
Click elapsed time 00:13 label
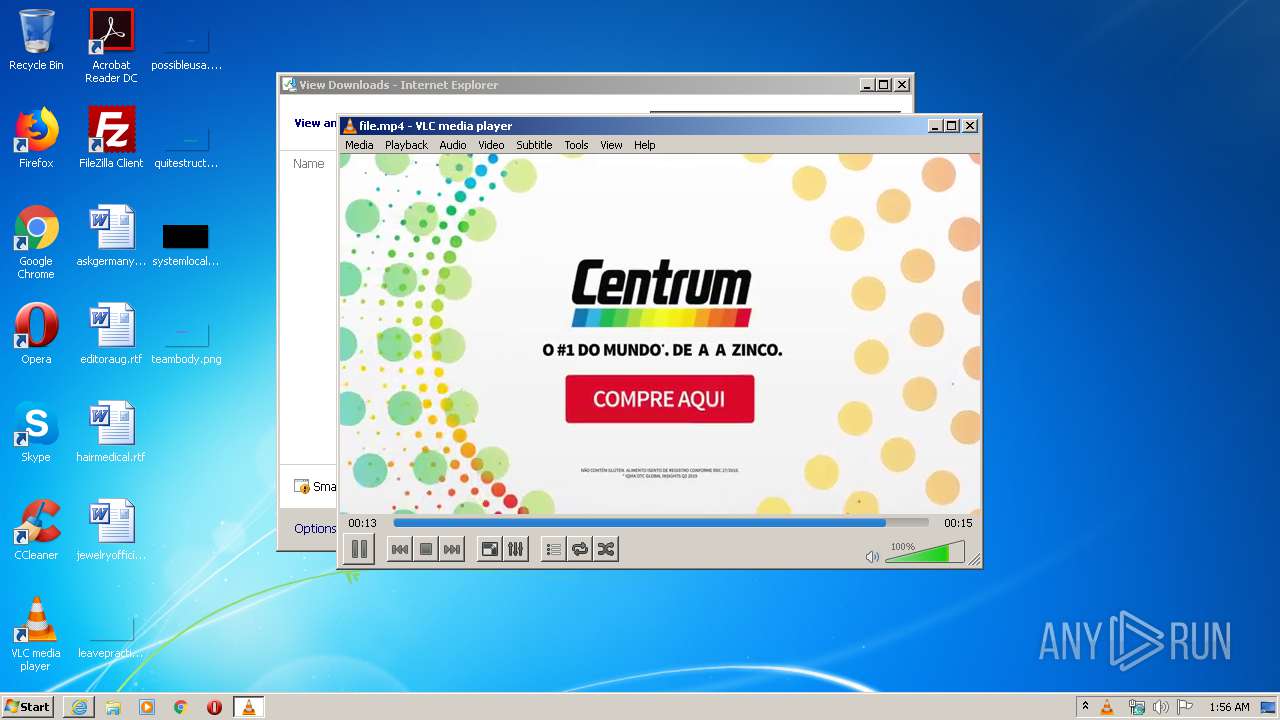[x=362, y=523]
